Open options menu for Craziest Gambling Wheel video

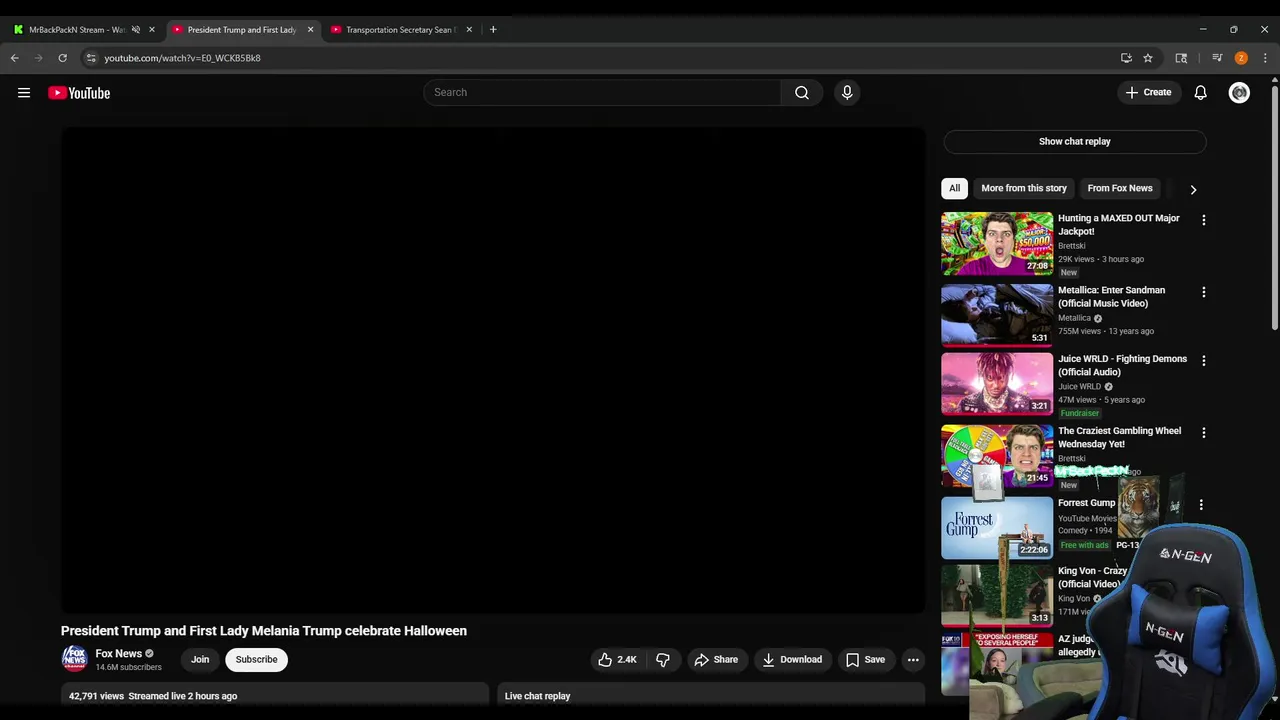click(1204, 433)
